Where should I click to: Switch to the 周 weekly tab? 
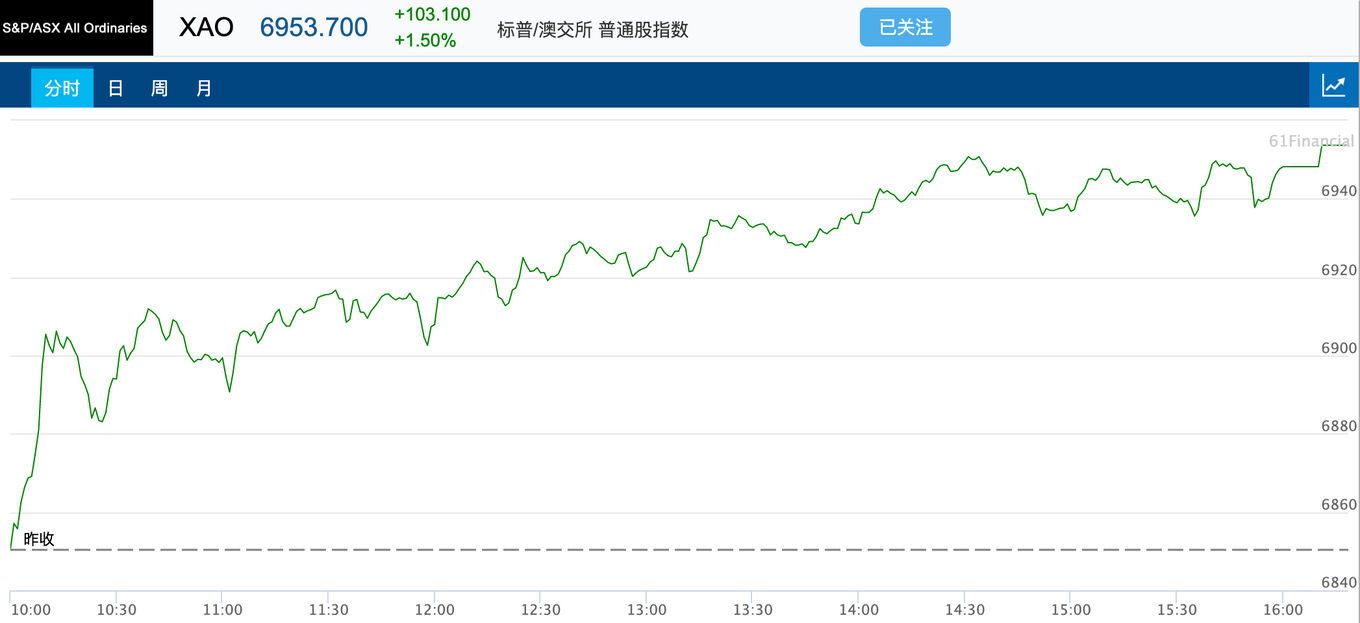pos(159,88)
